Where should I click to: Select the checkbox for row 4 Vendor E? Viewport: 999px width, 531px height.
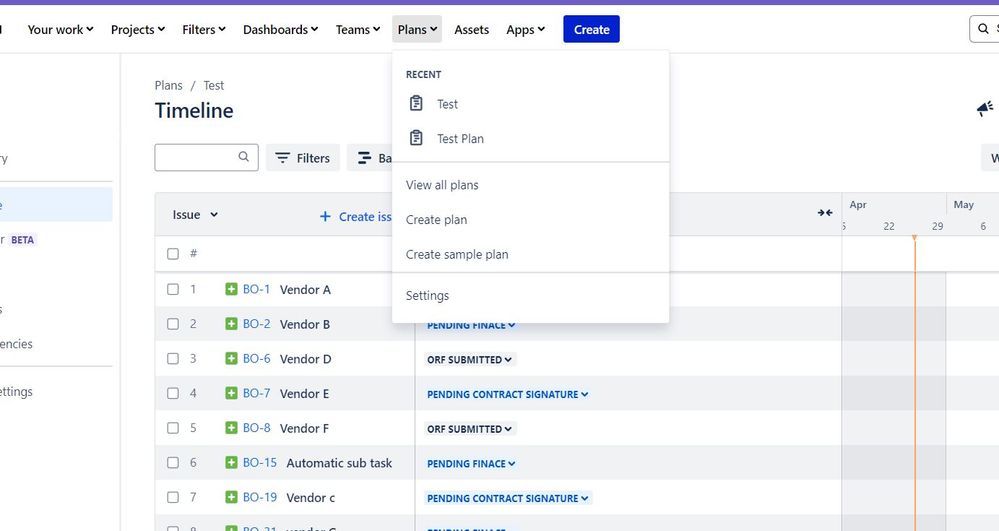[173, 393]
